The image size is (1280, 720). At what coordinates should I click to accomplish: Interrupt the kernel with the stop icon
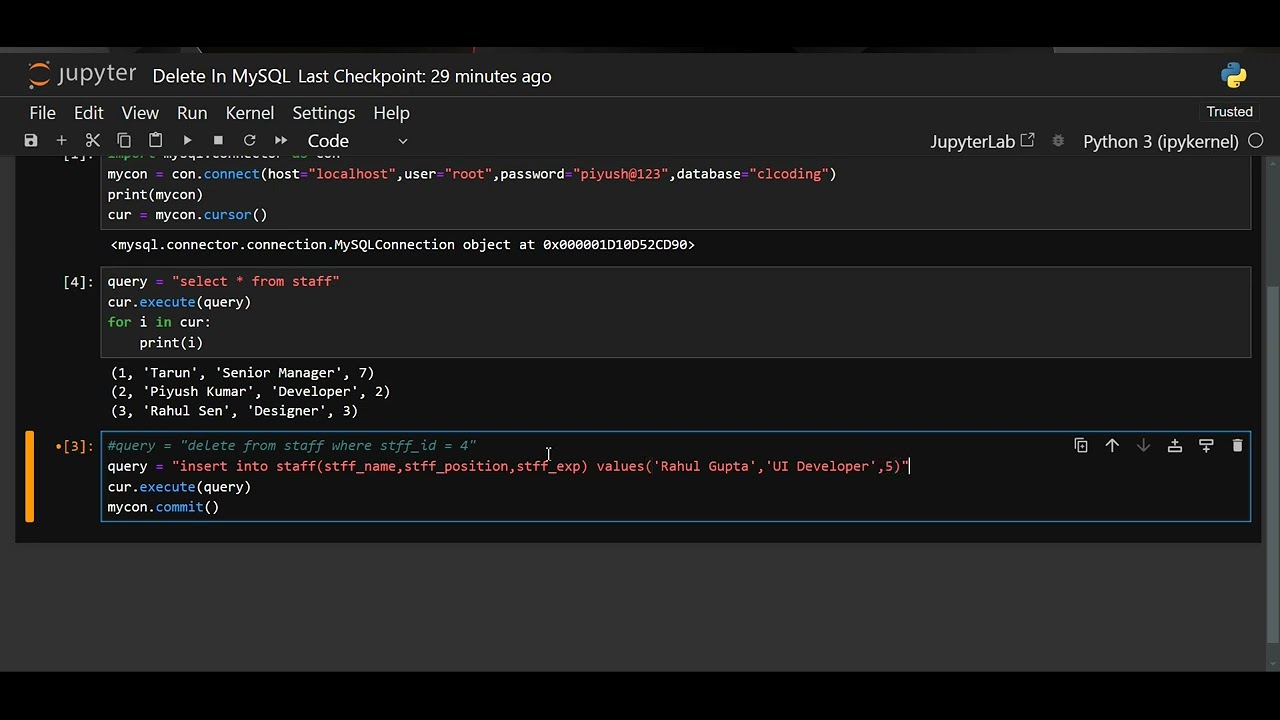[x=218, y=141]
